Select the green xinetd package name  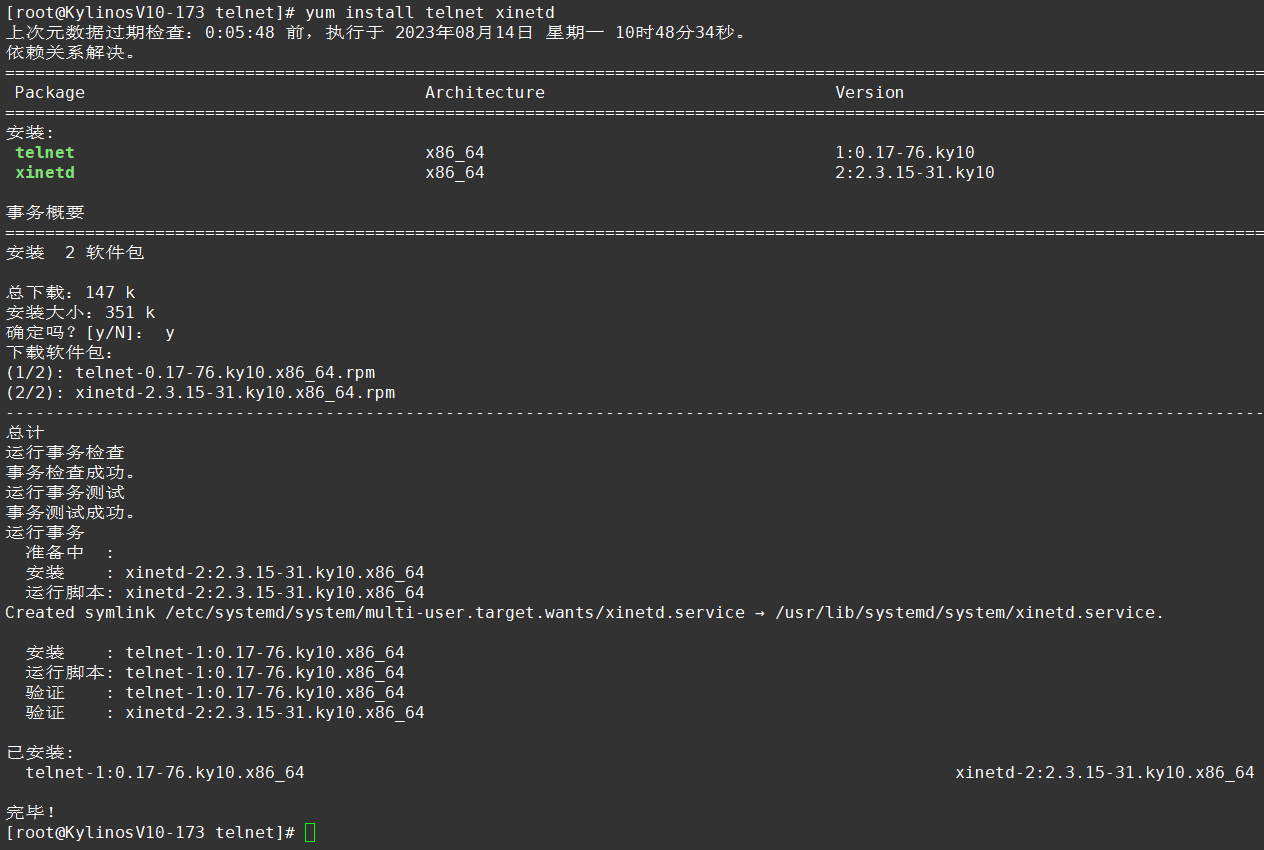point(45,172)
